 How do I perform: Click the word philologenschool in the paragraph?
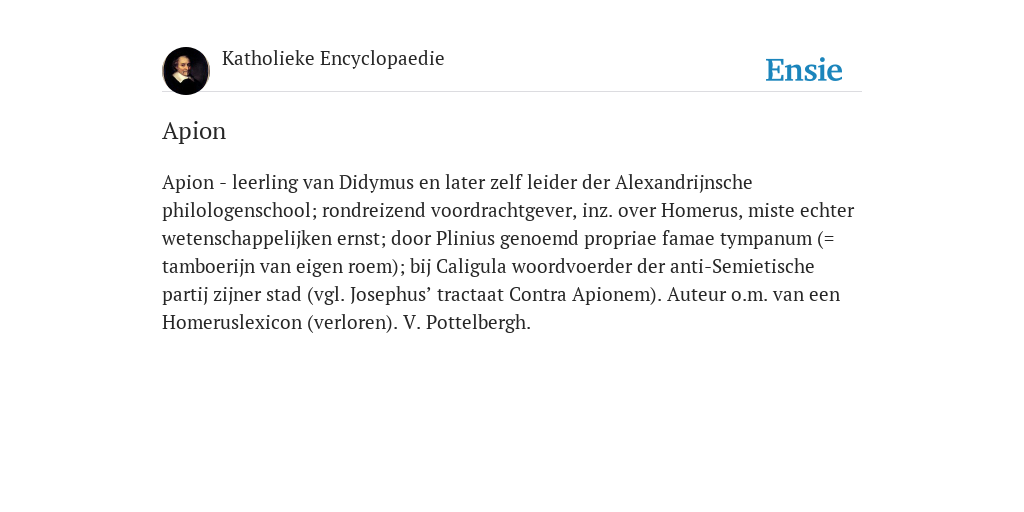(x=239, y=210)
